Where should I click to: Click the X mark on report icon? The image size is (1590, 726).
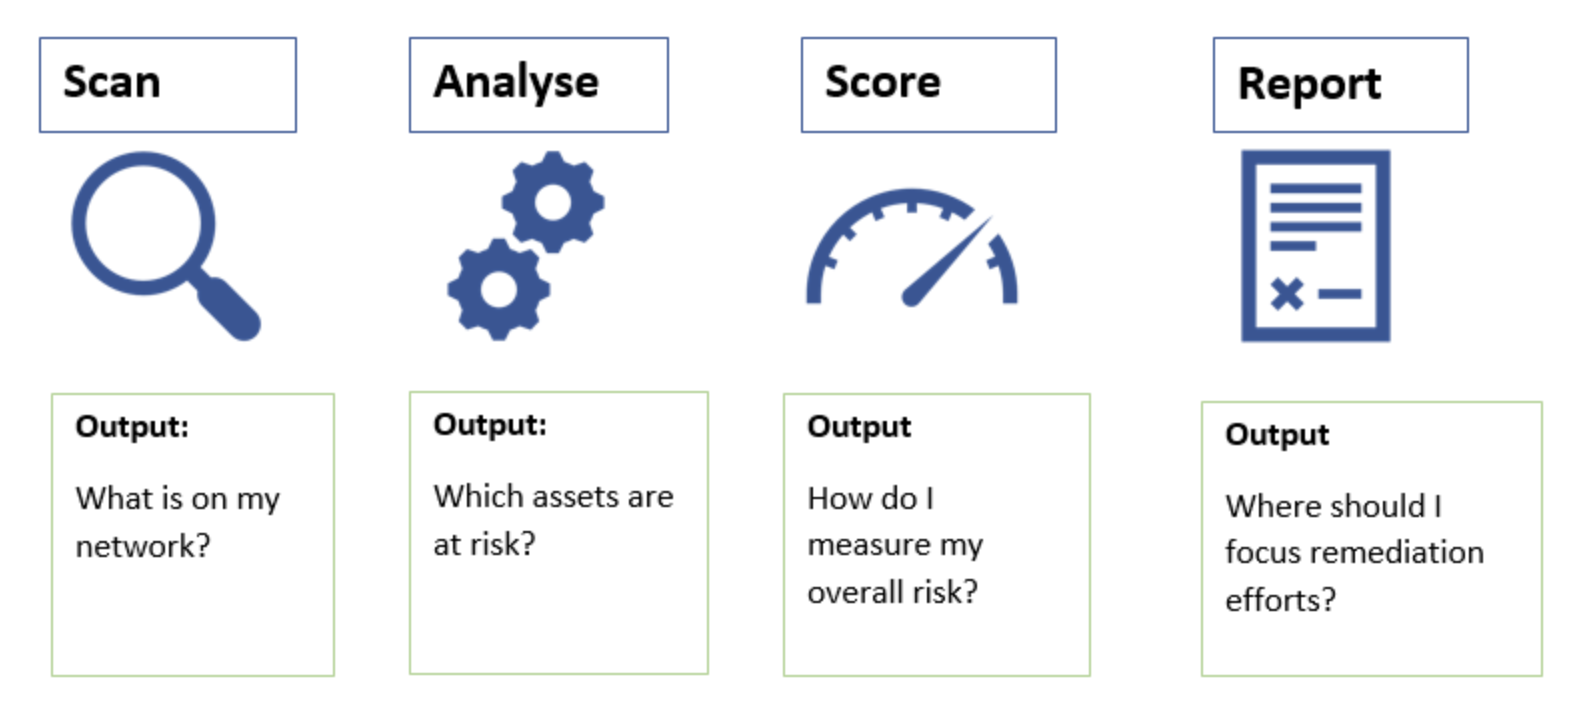click(x=1287, y=294)
